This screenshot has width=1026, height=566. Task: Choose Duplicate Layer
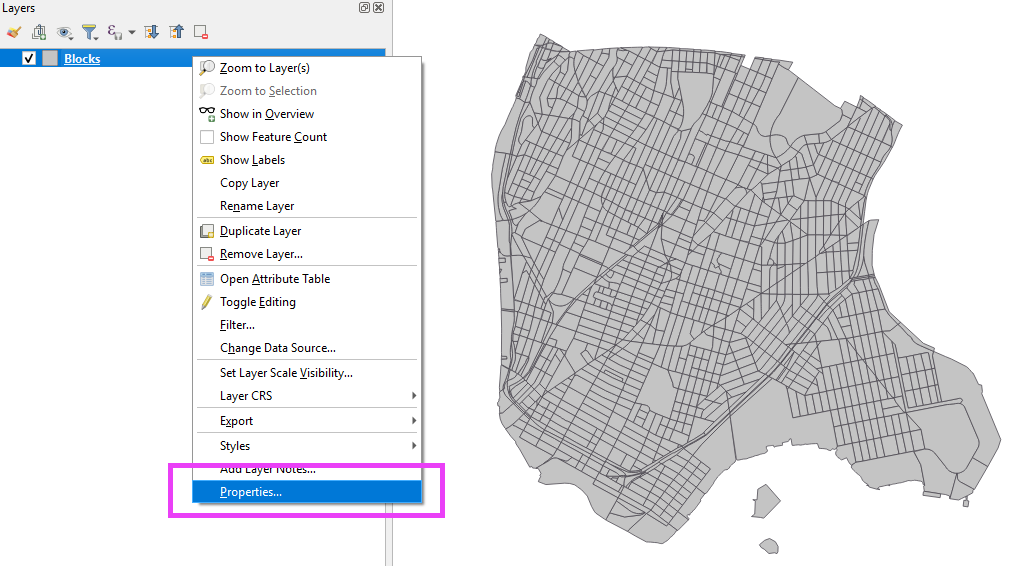306,231
